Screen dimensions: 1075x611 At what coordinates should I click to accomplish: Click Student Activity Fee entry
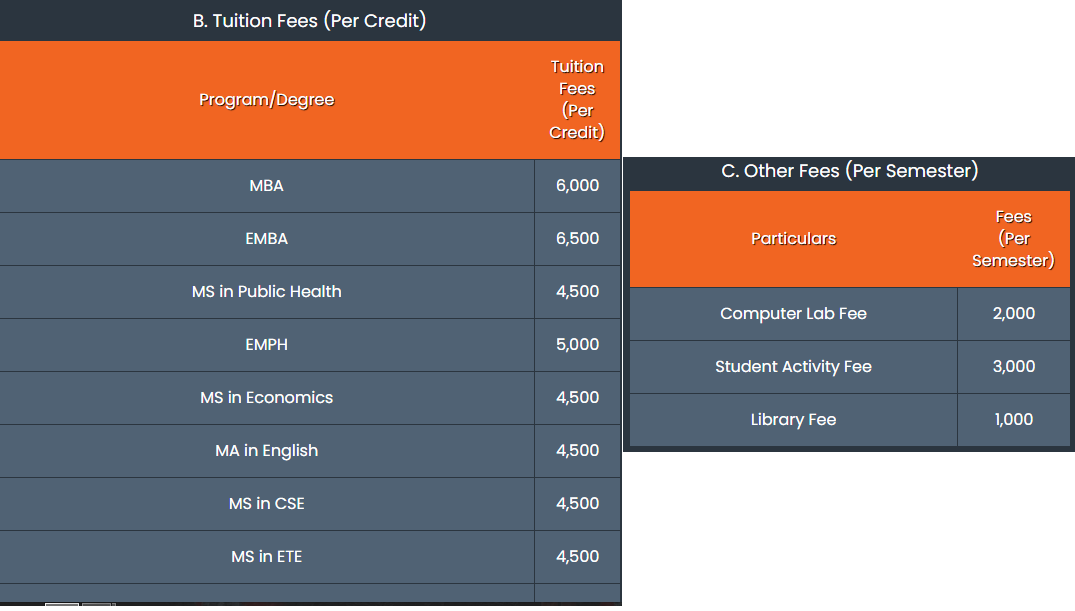point(793,367)
